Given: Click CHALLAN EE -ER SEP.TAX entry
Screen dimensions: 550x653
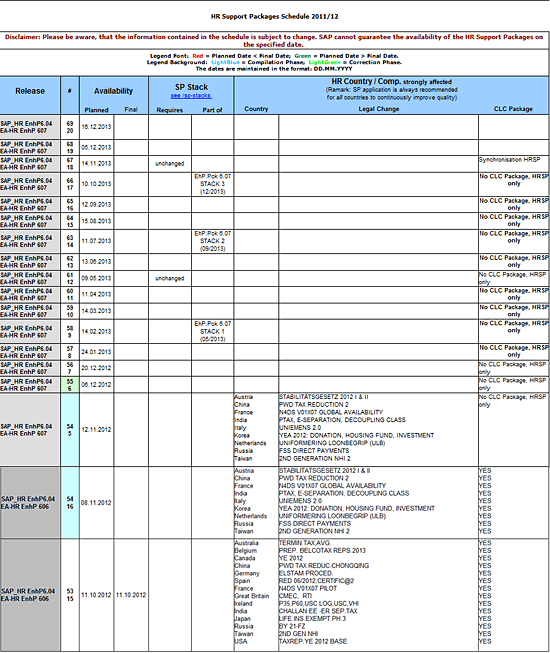Looking at the screenshot, I should (318, 611).
